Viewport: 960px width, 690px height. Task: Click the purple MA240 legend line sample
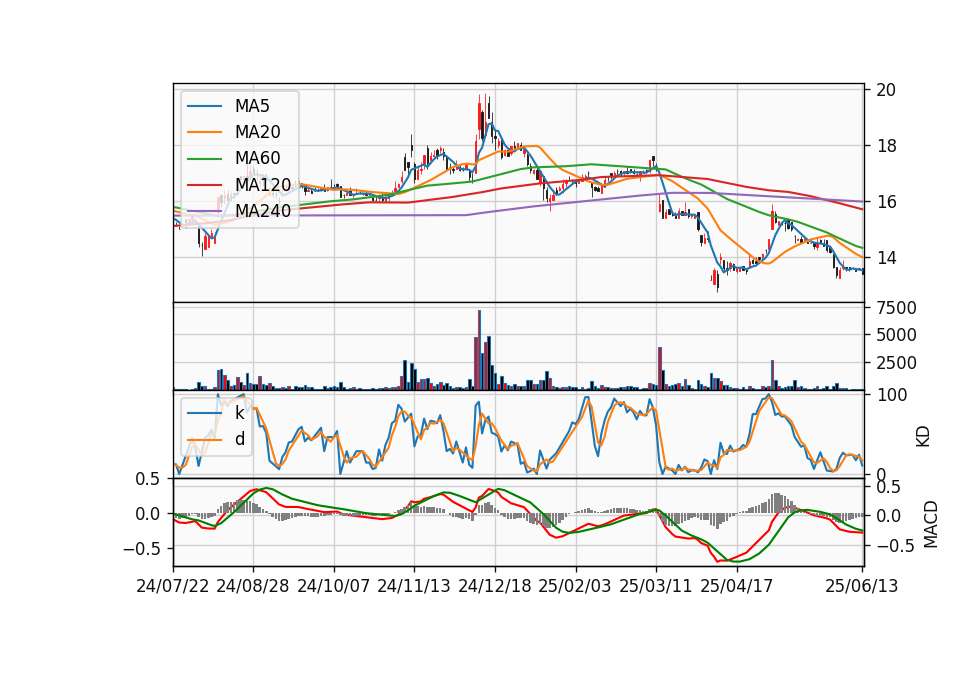(204, 211)
